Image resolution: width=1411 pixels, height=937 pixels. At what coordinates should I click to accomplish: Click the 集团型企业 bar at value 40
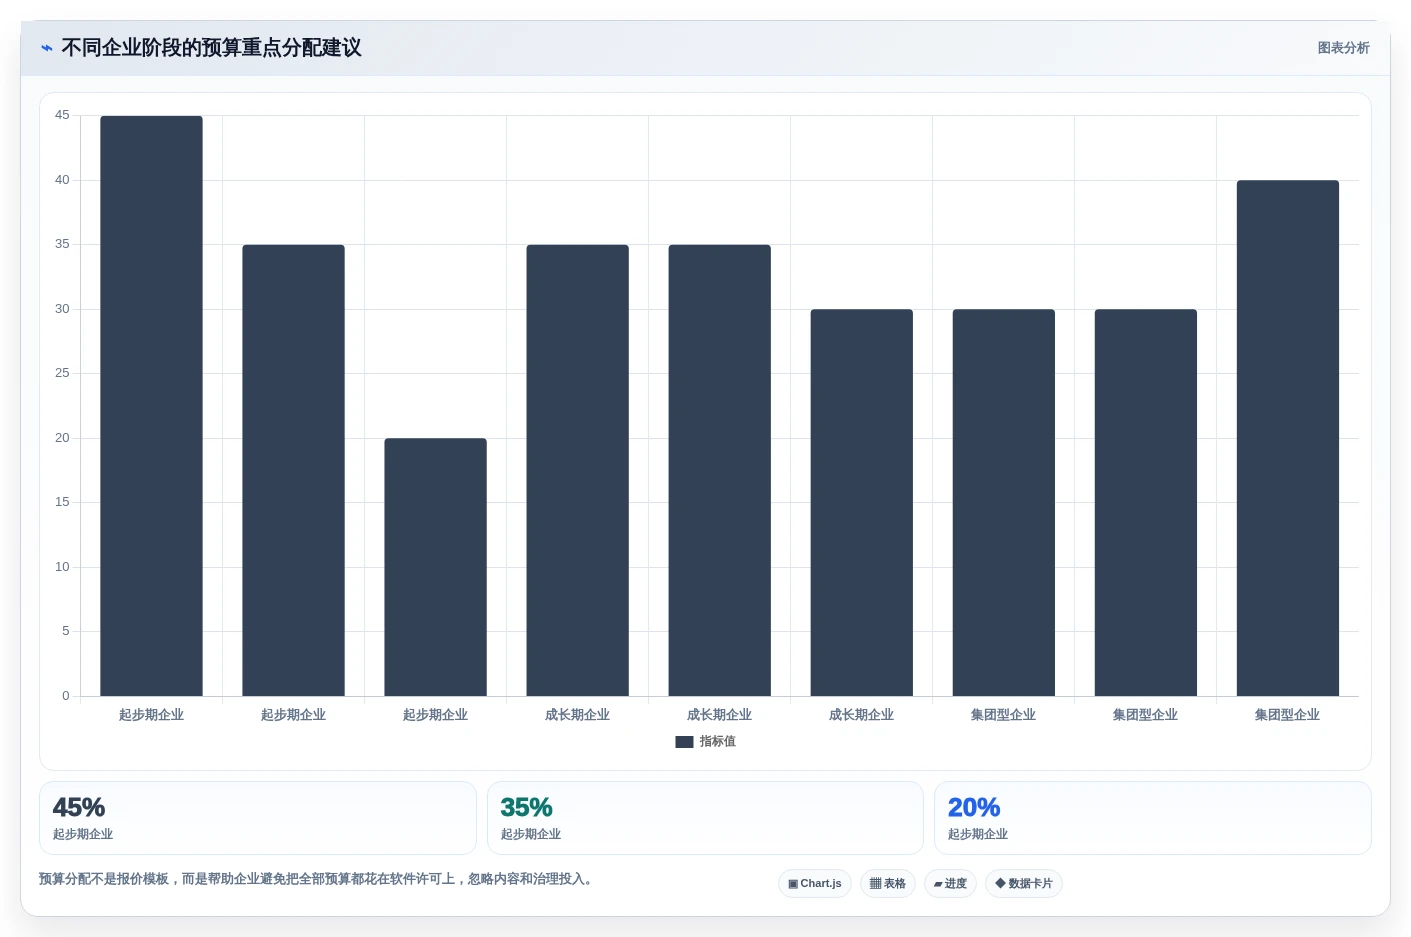[x=1288, y=438]
